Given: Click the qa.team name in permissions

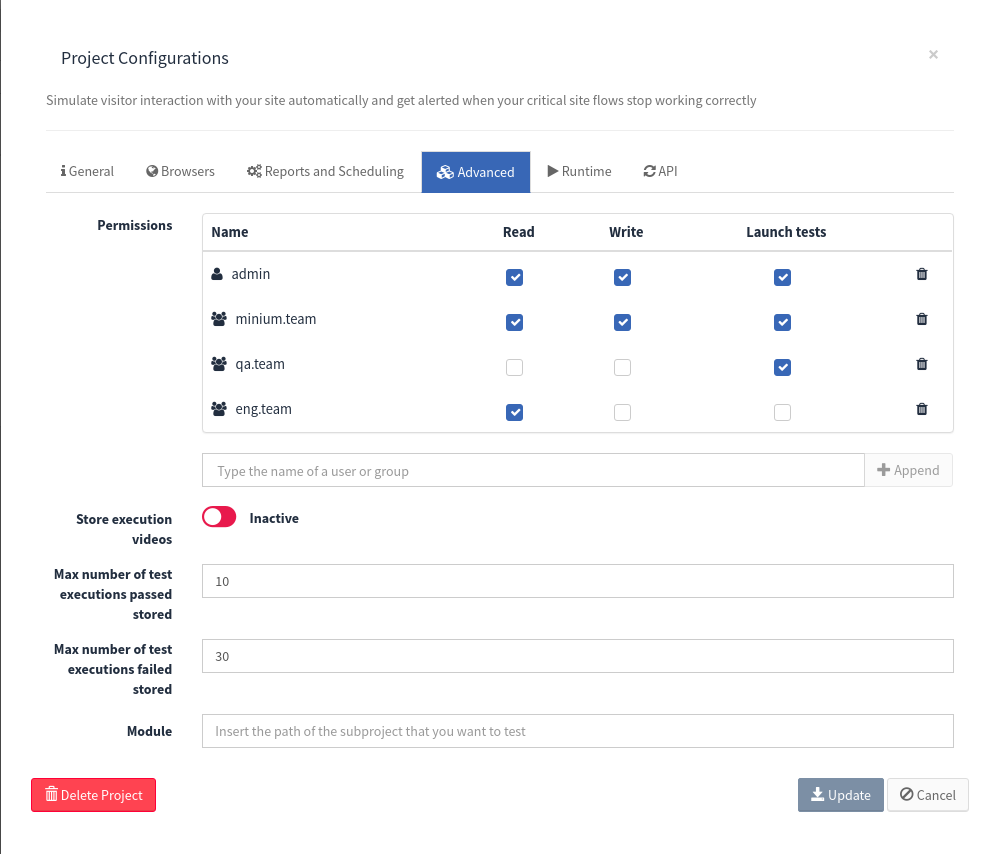Looking at the screenshot, I should 260,365.
